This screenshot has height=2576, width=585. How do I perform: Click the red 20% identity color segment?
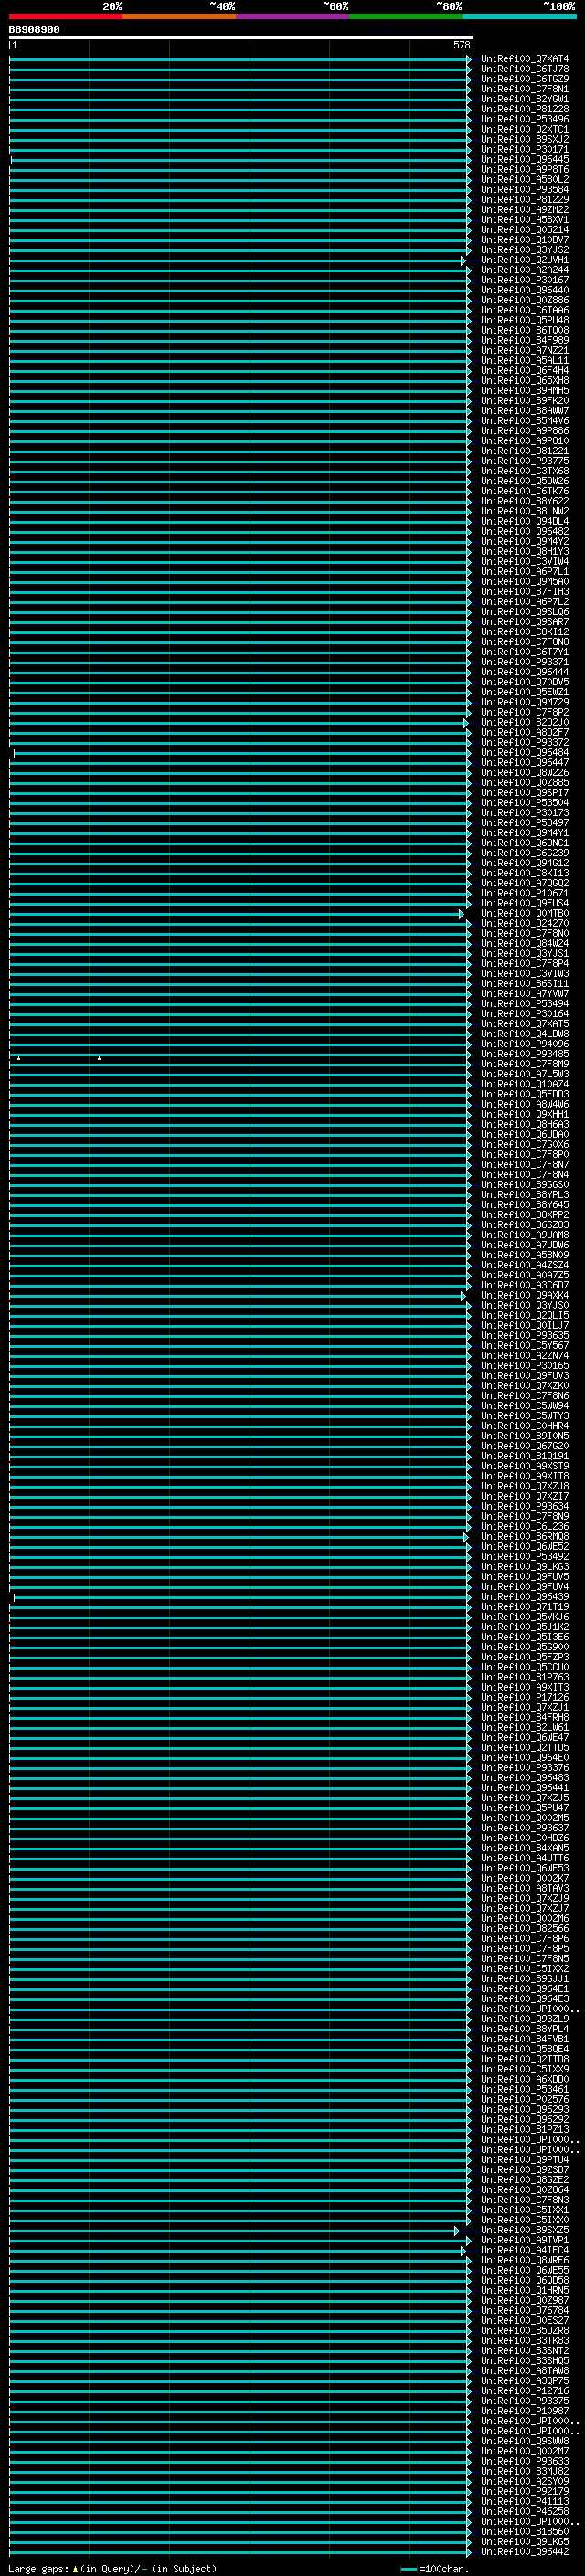click(x=65, y=16)
